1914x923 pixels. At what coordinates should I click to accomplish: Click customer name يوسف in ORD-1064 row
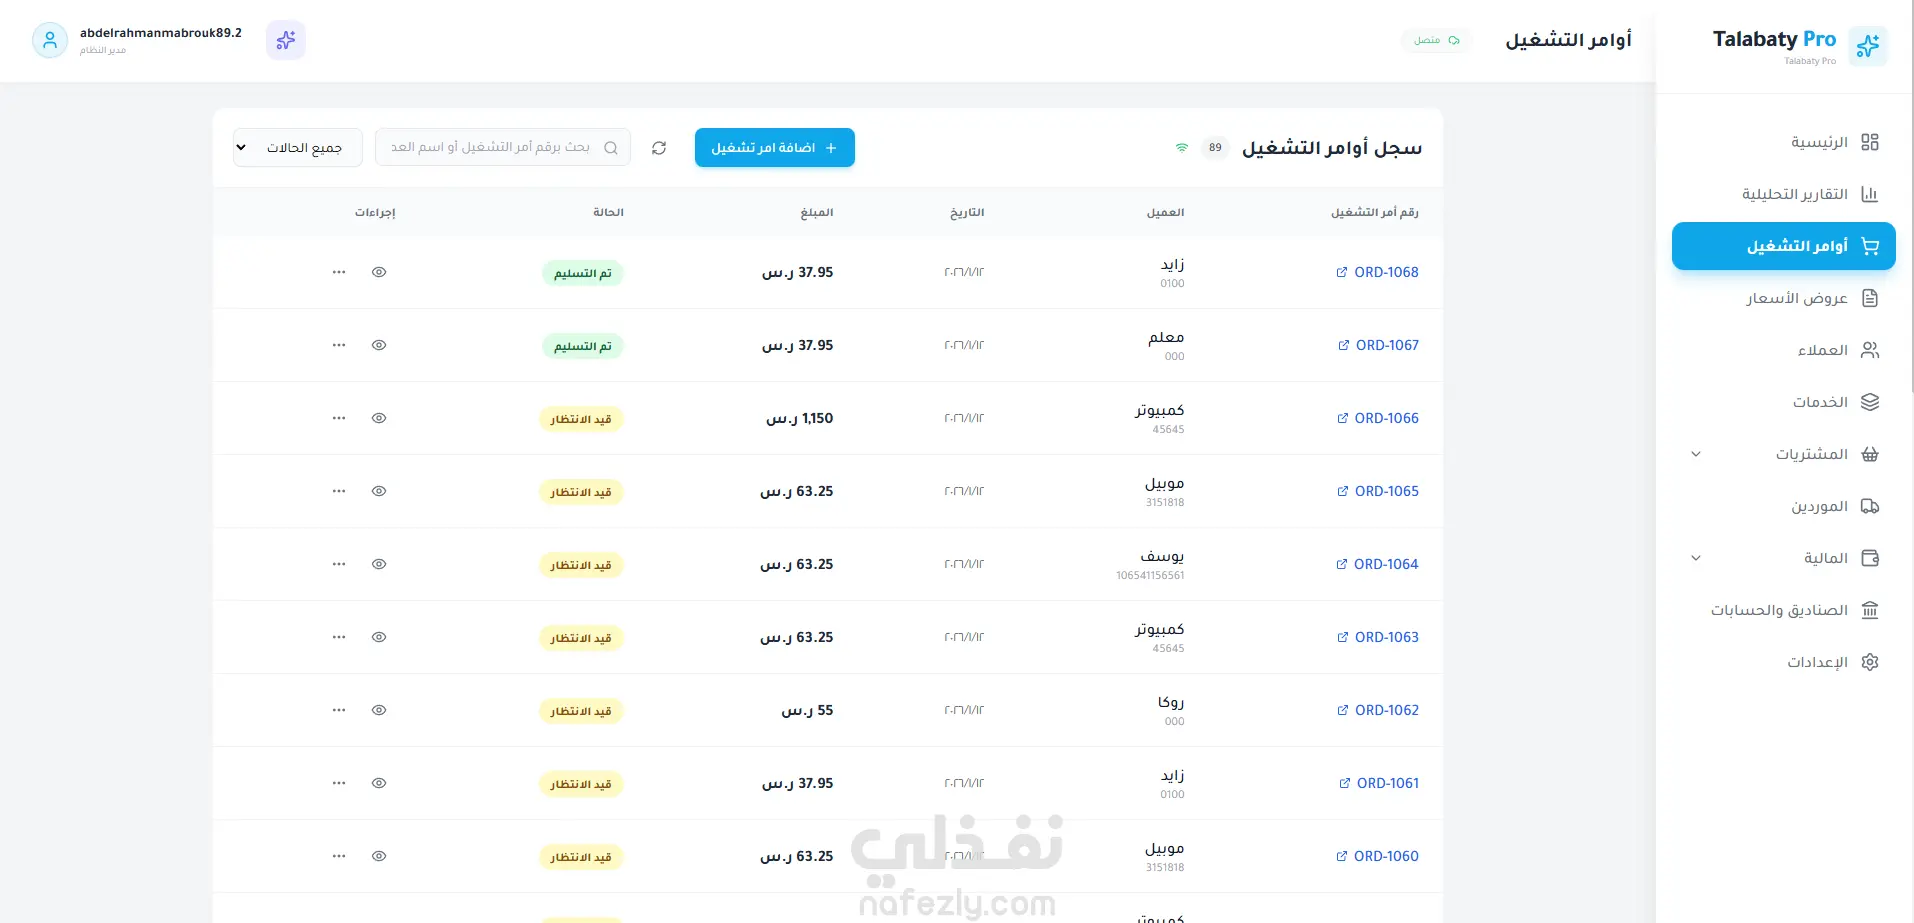1162,556
